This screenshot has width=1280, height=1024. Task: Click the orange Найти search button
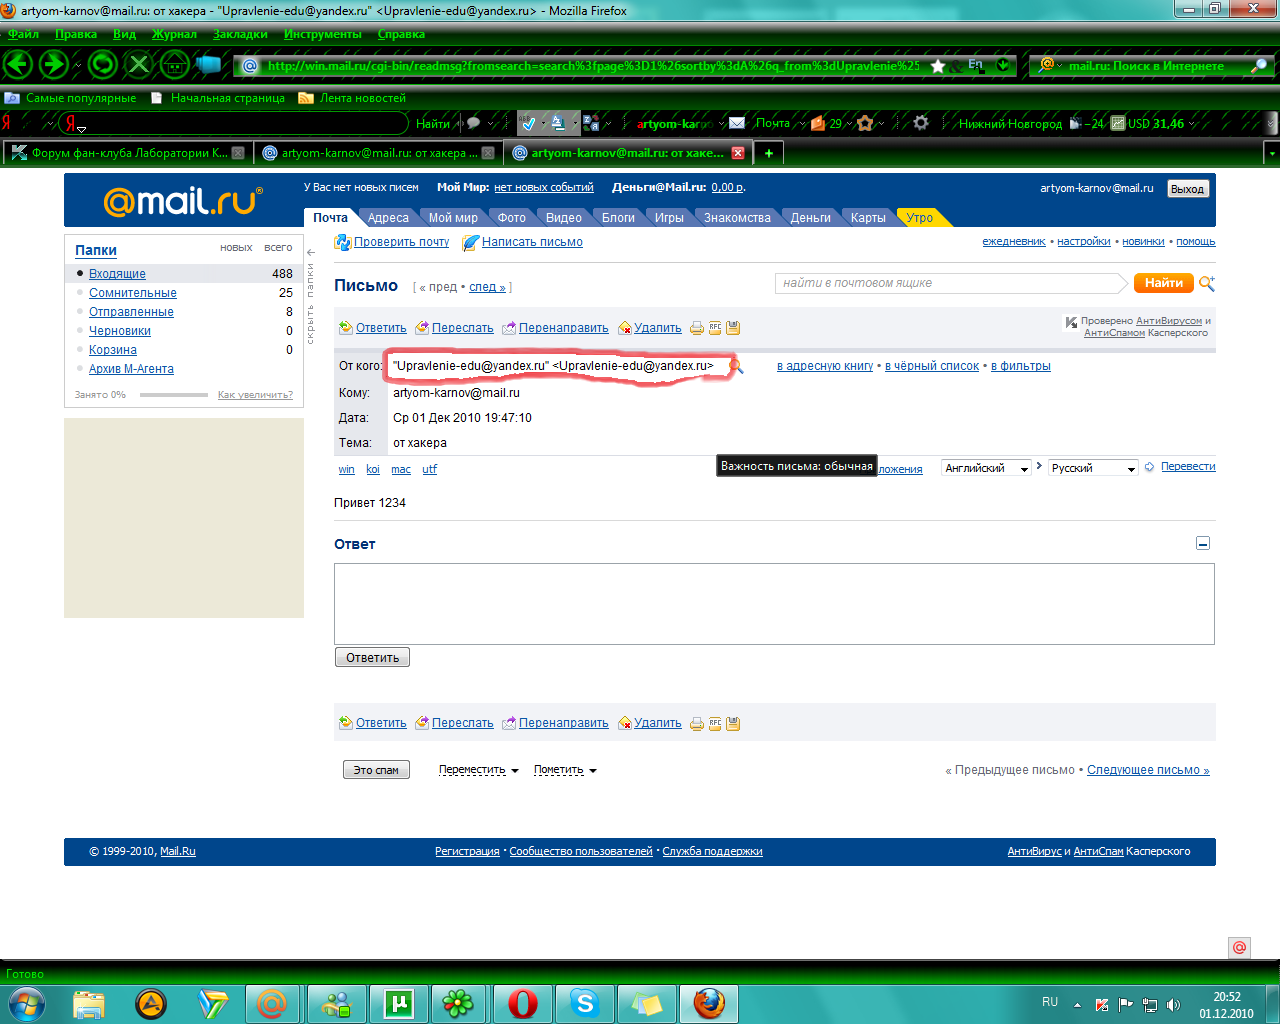coord(1163,283)
